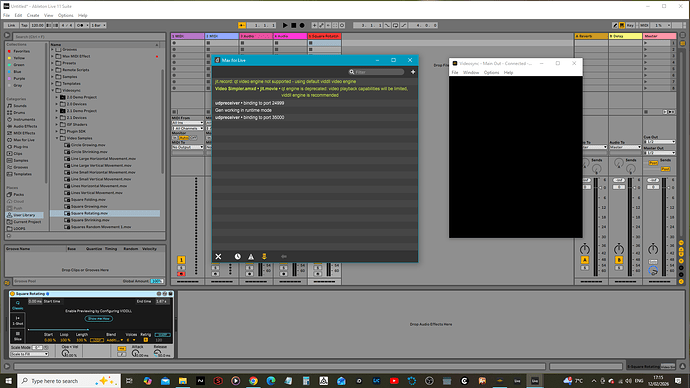This screenshot has width=690, height=388.
Task: Toggle the warning triangle icon in Max window
Action: [x=251, y=256]
